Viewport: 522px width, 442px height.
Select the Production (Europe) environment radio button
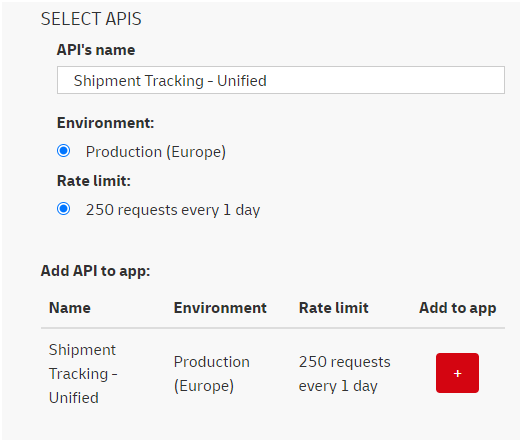coord(63,151)
